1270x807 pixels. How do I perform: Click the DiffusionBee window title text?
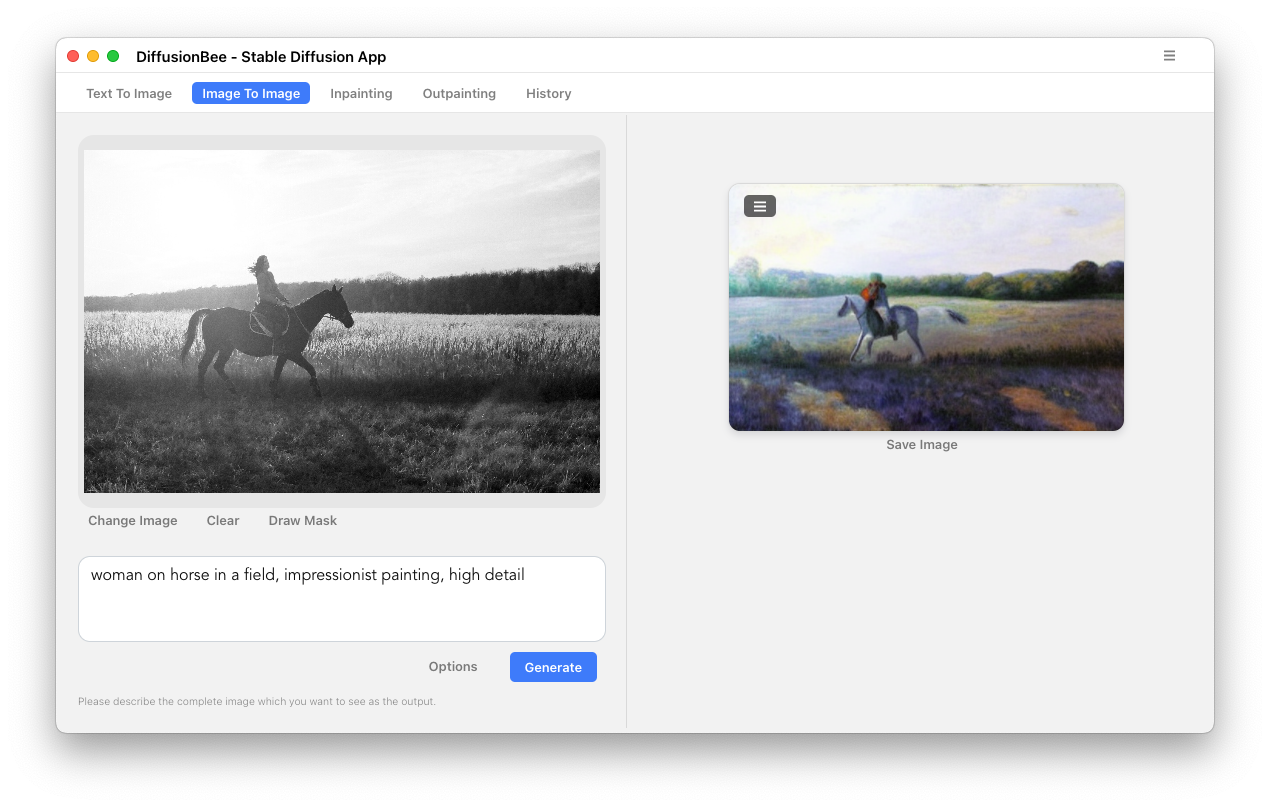point(261,57)
